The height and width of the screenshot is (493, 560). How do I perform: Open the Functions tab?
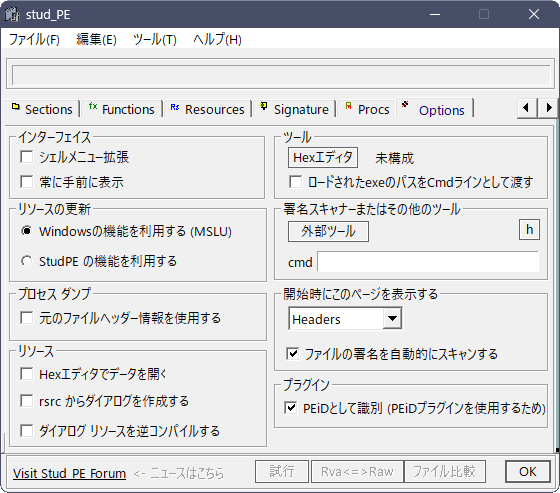pyautogui.click(x=122, y=109)
